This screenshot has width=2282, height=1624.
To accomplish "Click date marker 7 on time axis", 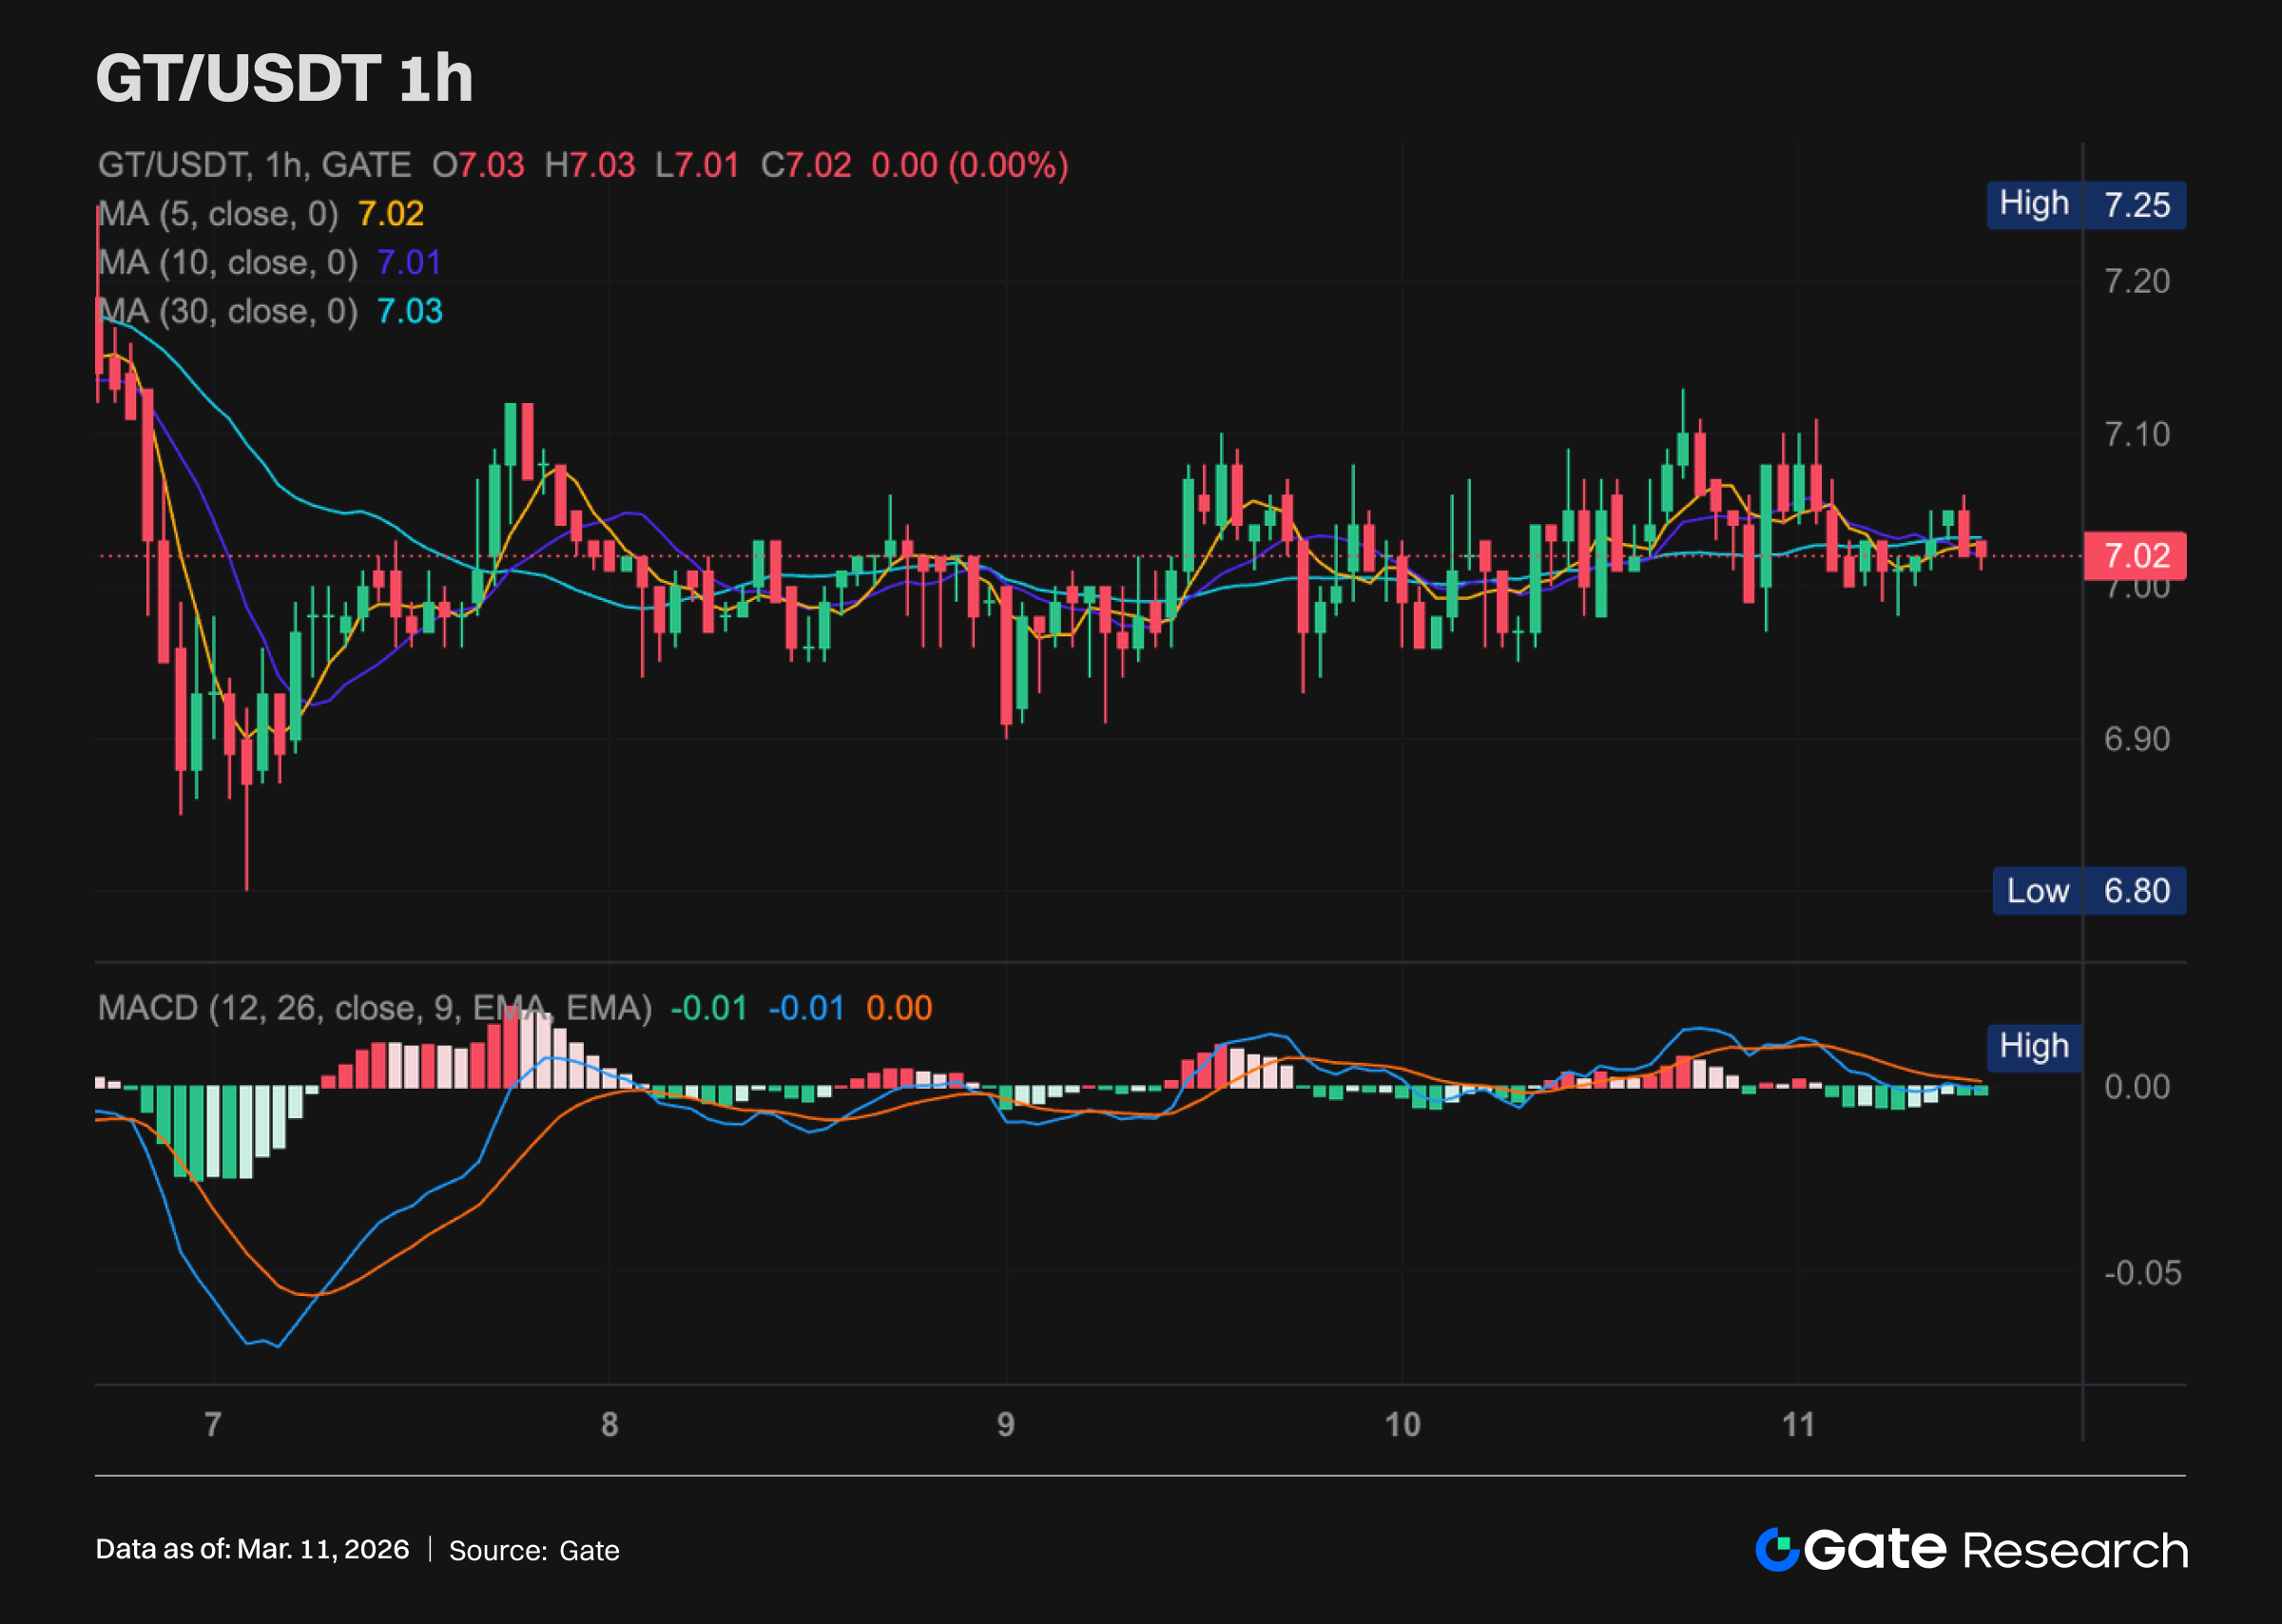I will (x=213, y=1424).
